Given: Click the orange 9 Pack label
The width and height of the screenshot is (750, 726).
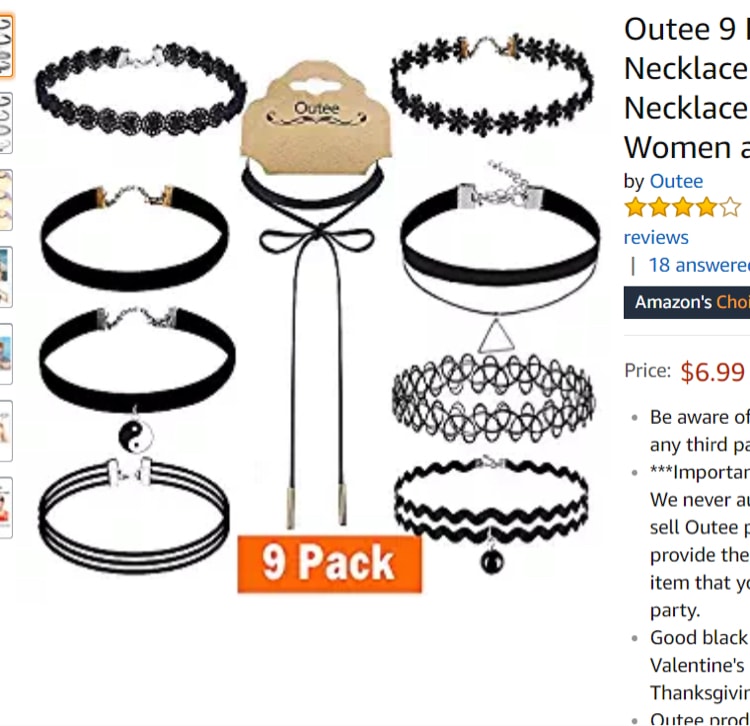Looking at the screenshot, I should coord(330,563).
